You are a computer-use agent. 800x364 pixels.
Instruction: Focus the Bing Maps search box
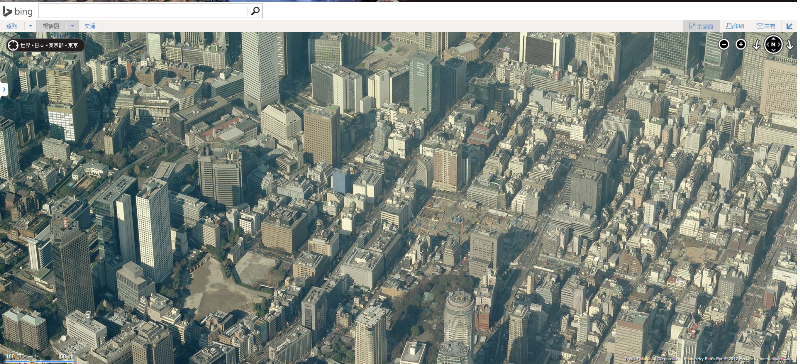pos(143,11)
